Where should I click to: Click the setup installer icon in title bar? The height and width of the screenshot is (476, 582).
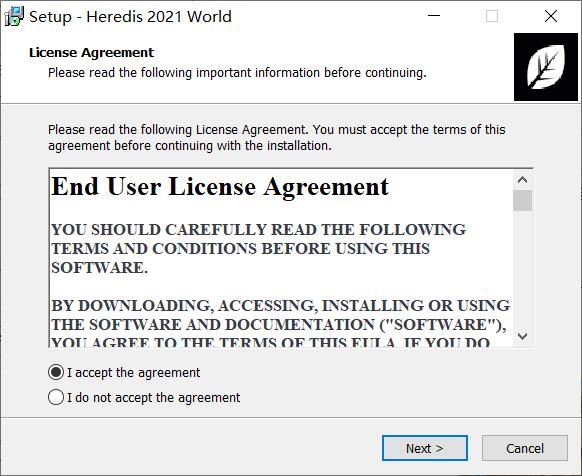pos(14,16)
